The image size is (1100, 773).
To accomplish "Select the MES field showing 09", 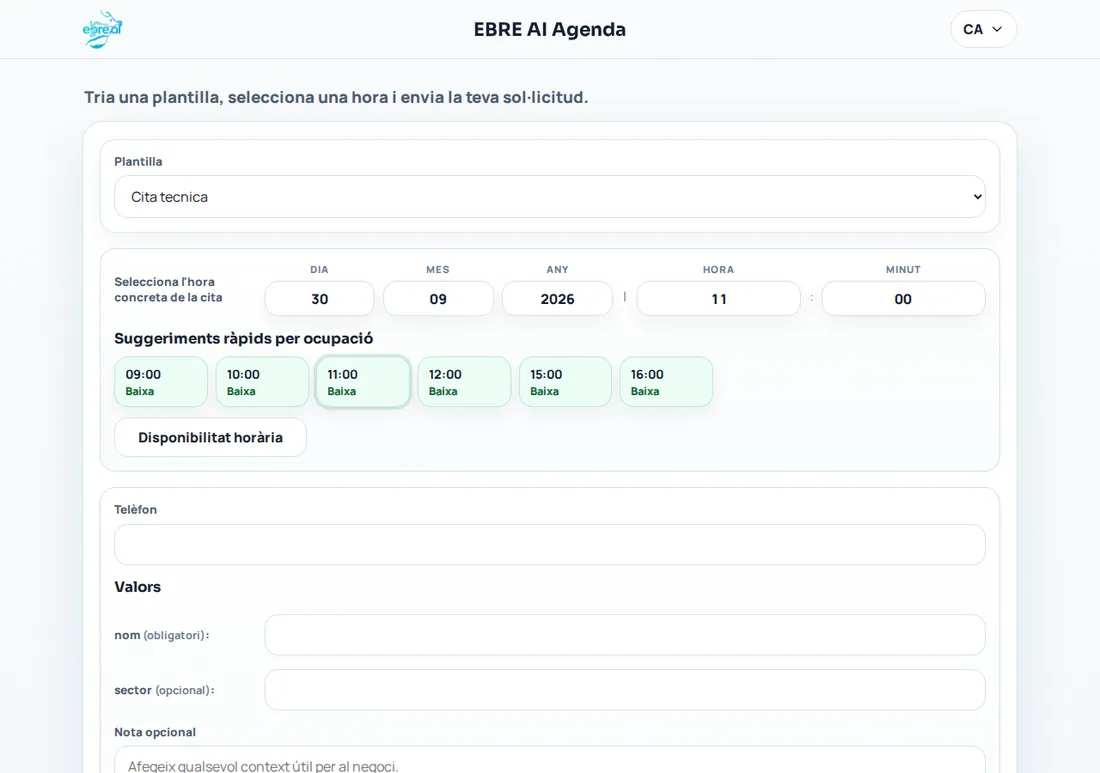I will 438,299.
